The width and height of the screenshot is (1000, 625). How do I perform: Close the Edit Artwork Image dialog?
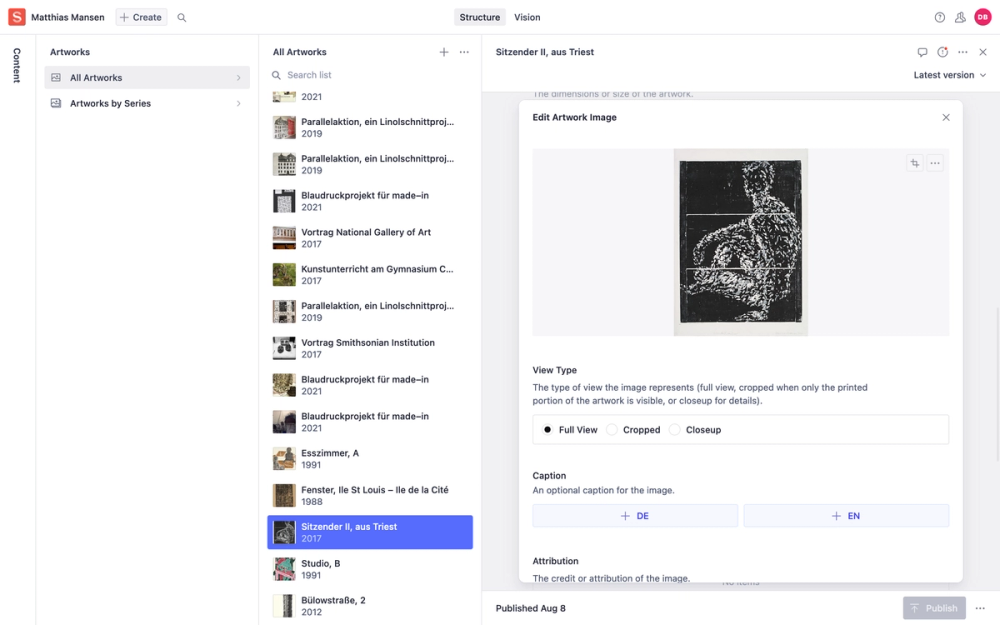(x=946, y=117)
